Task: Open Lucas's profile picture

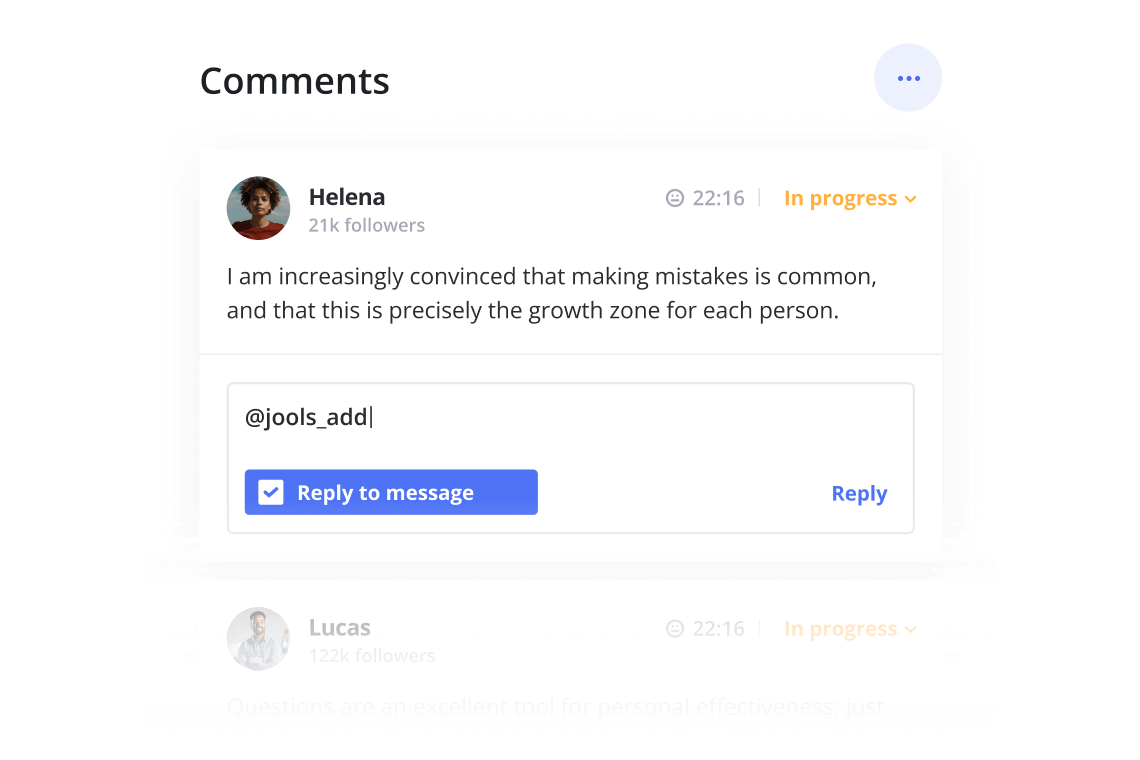Action: point(258,638)
